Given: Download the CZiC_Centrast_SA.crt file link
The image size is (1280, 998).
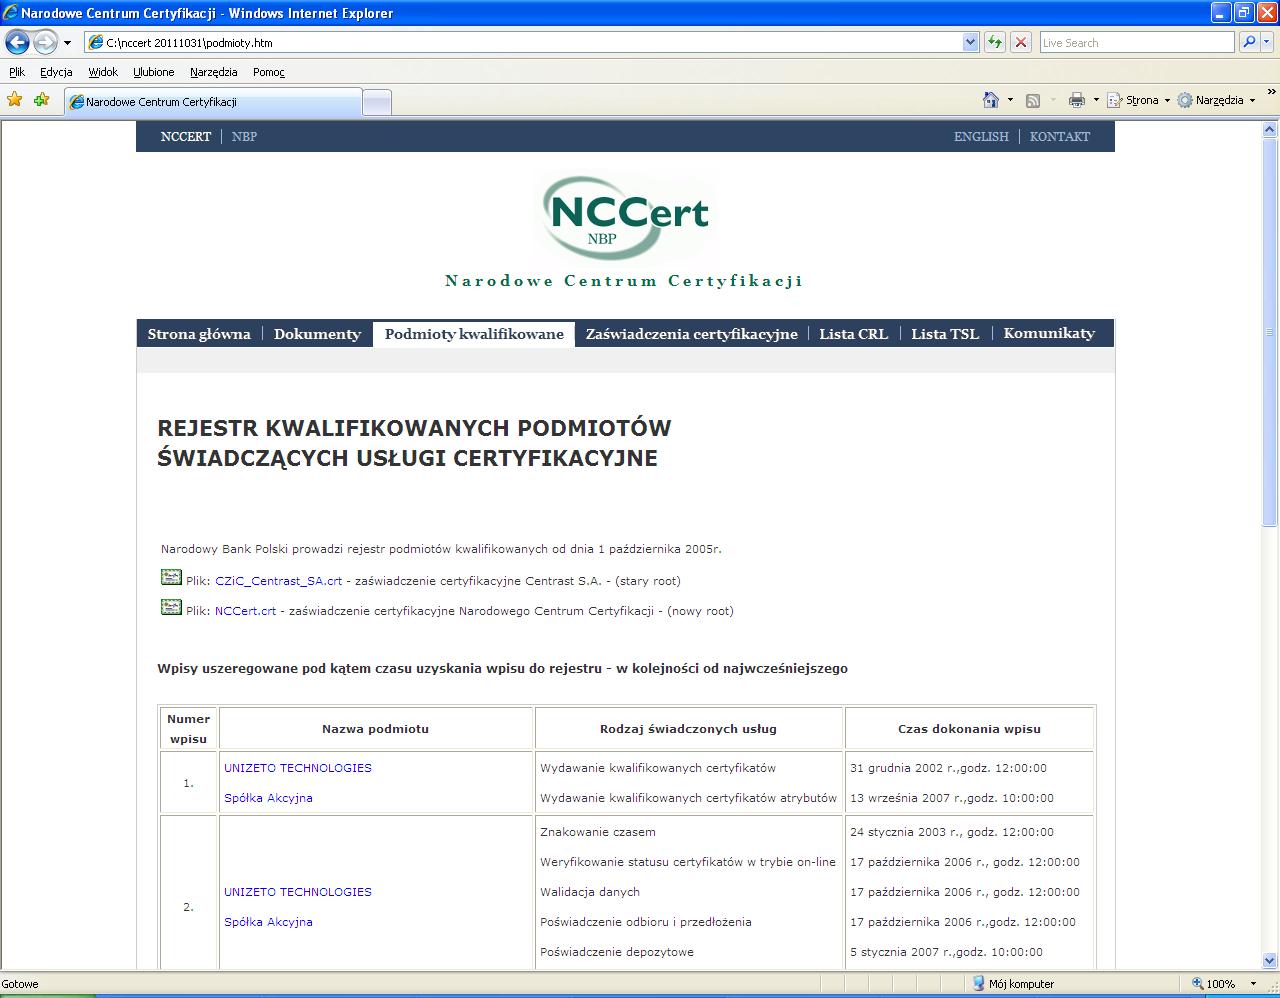Looking at the screenshot, I should tap(278, 581).
